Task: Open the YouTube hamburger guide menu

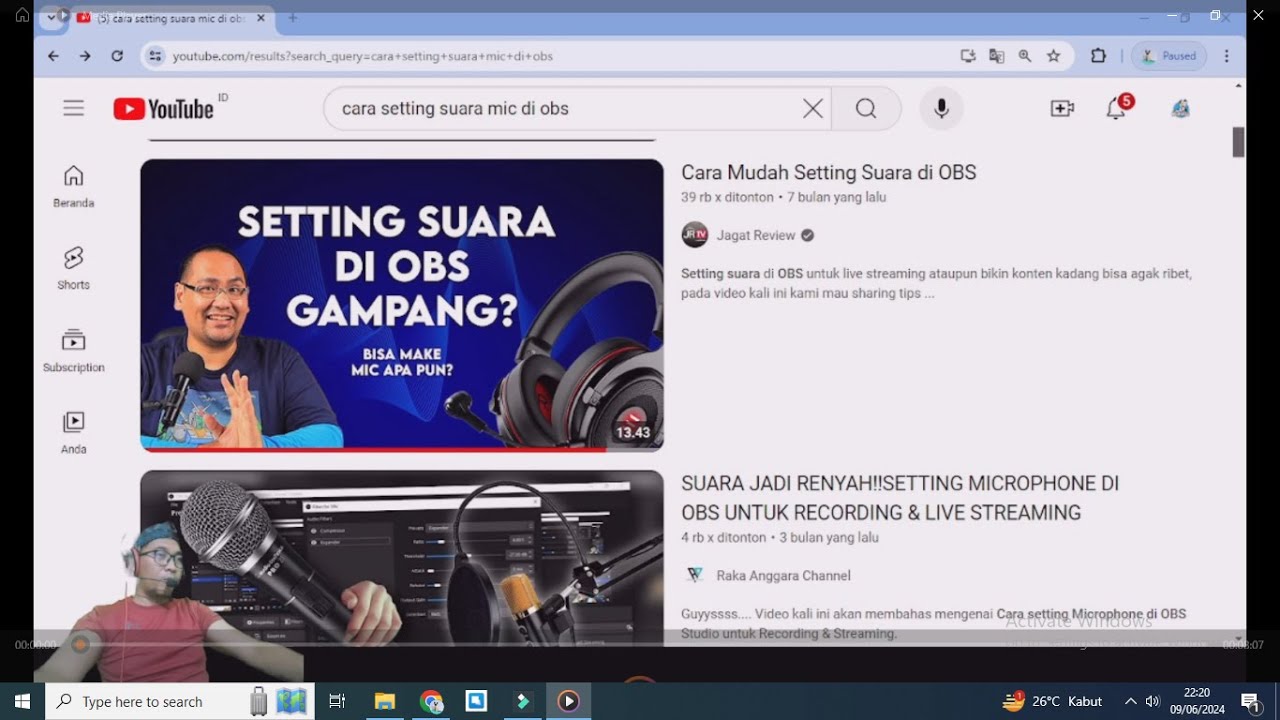Action: coord(73,108)
